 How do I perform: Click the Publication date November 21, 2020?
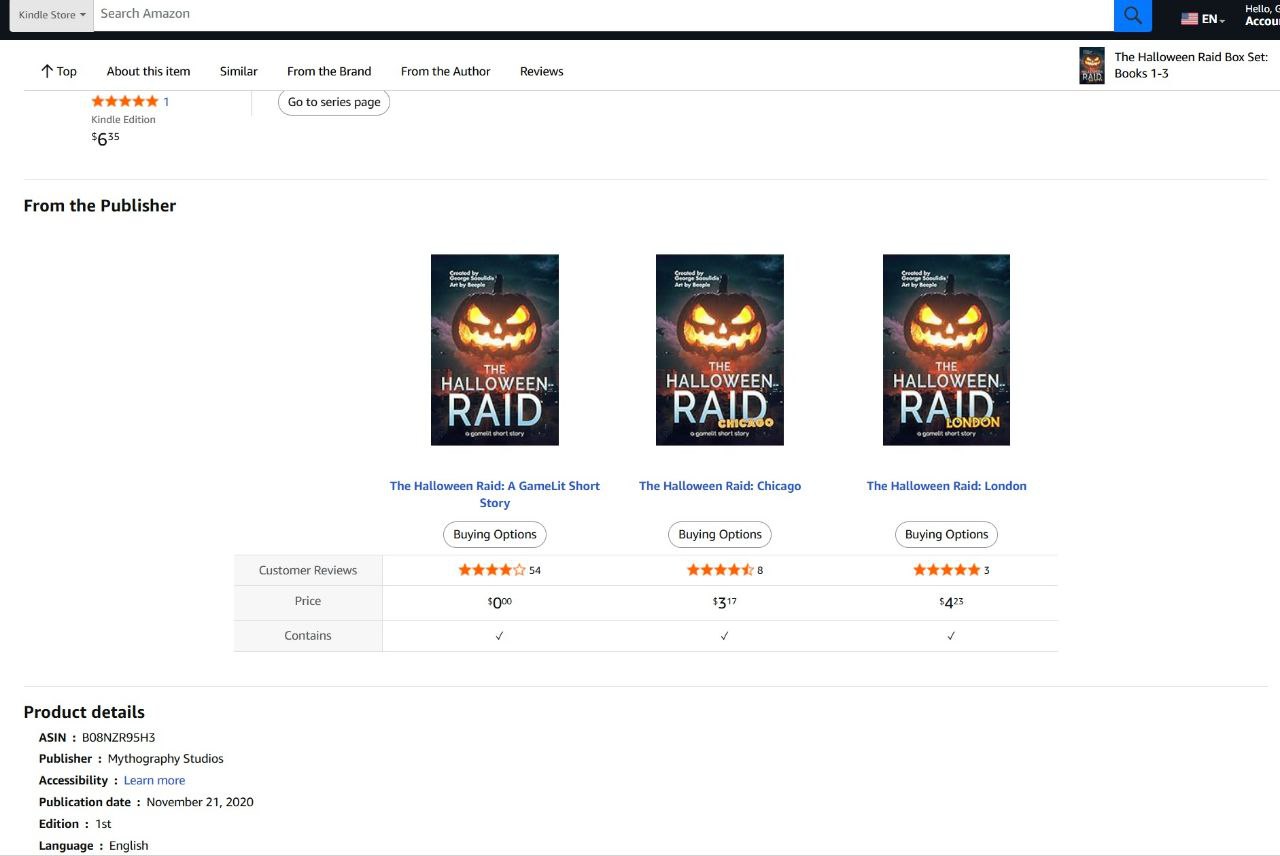200,802
